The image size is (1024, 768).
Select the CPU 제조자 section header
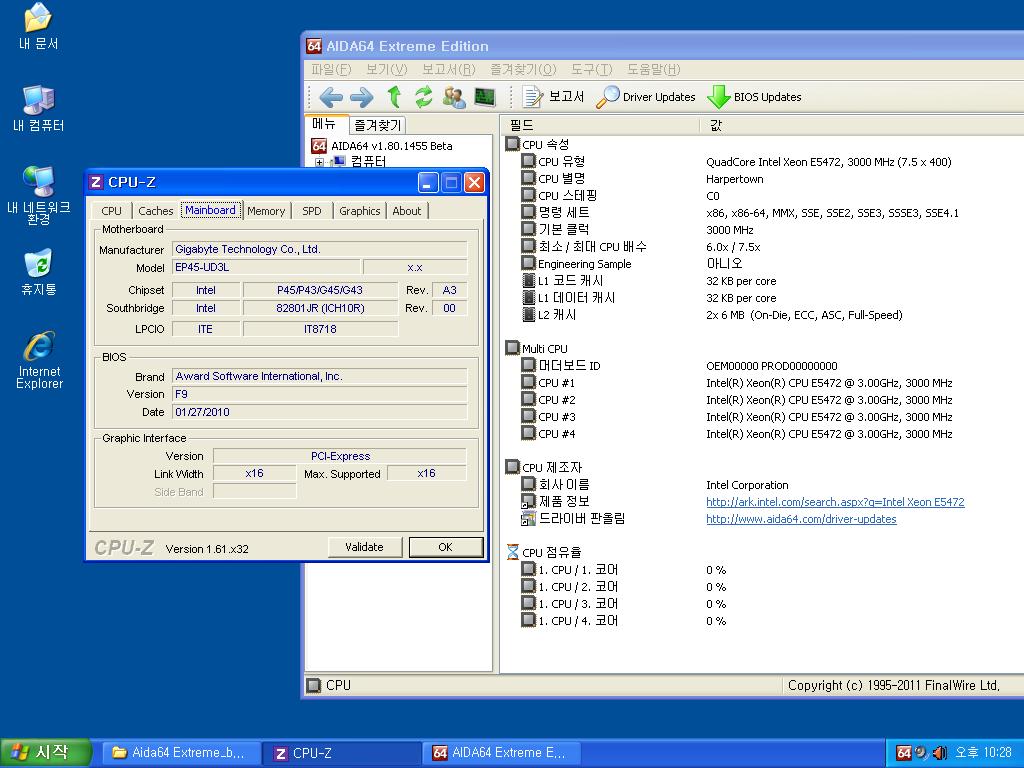(x=544, y=468)
